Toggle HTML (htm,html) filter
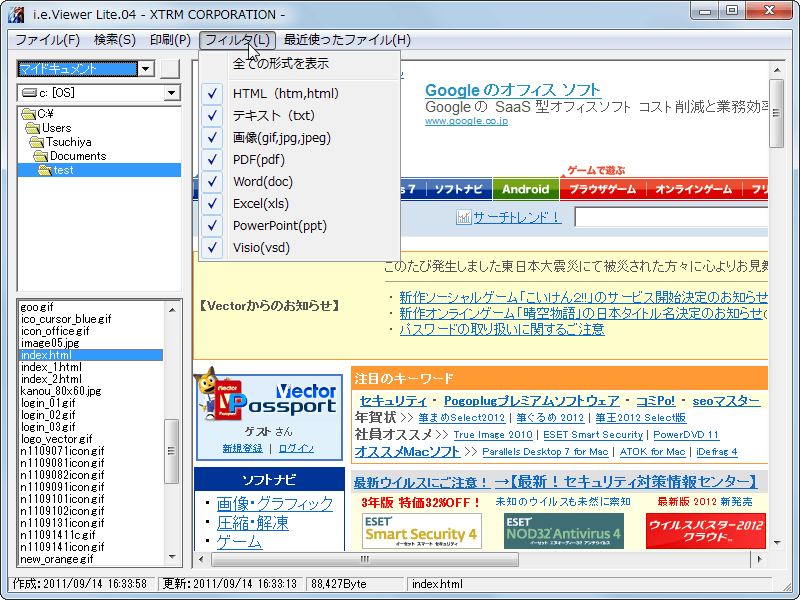 coord(299,93)
